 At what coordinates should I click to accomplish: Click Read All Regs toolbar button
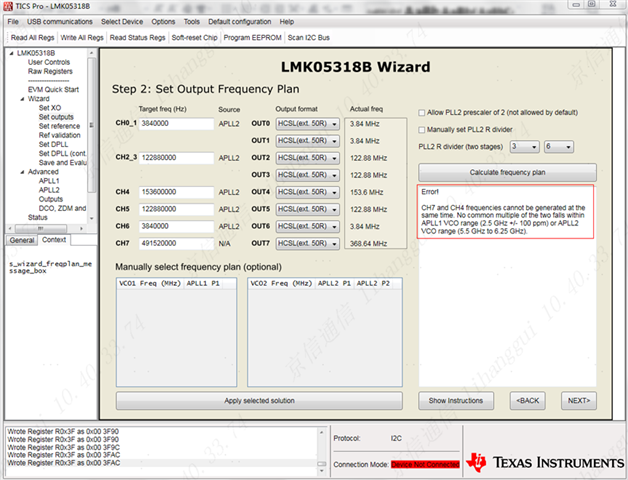coord(32,38)
